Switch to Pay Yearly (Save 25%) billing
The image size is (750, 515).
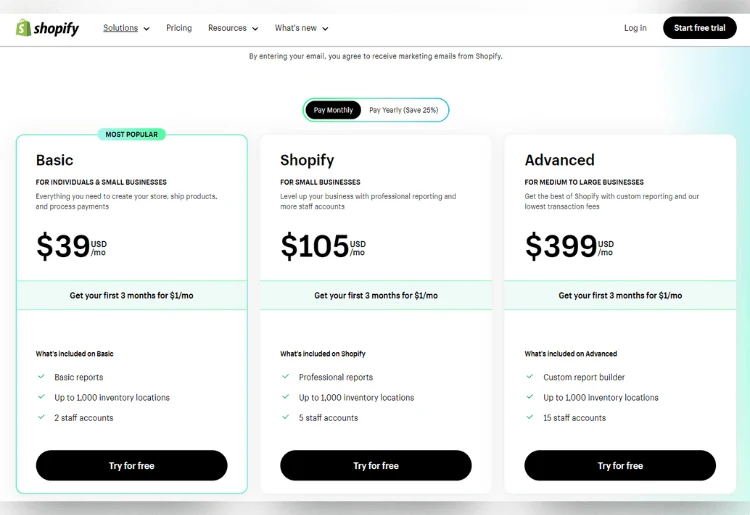[403, 110]
